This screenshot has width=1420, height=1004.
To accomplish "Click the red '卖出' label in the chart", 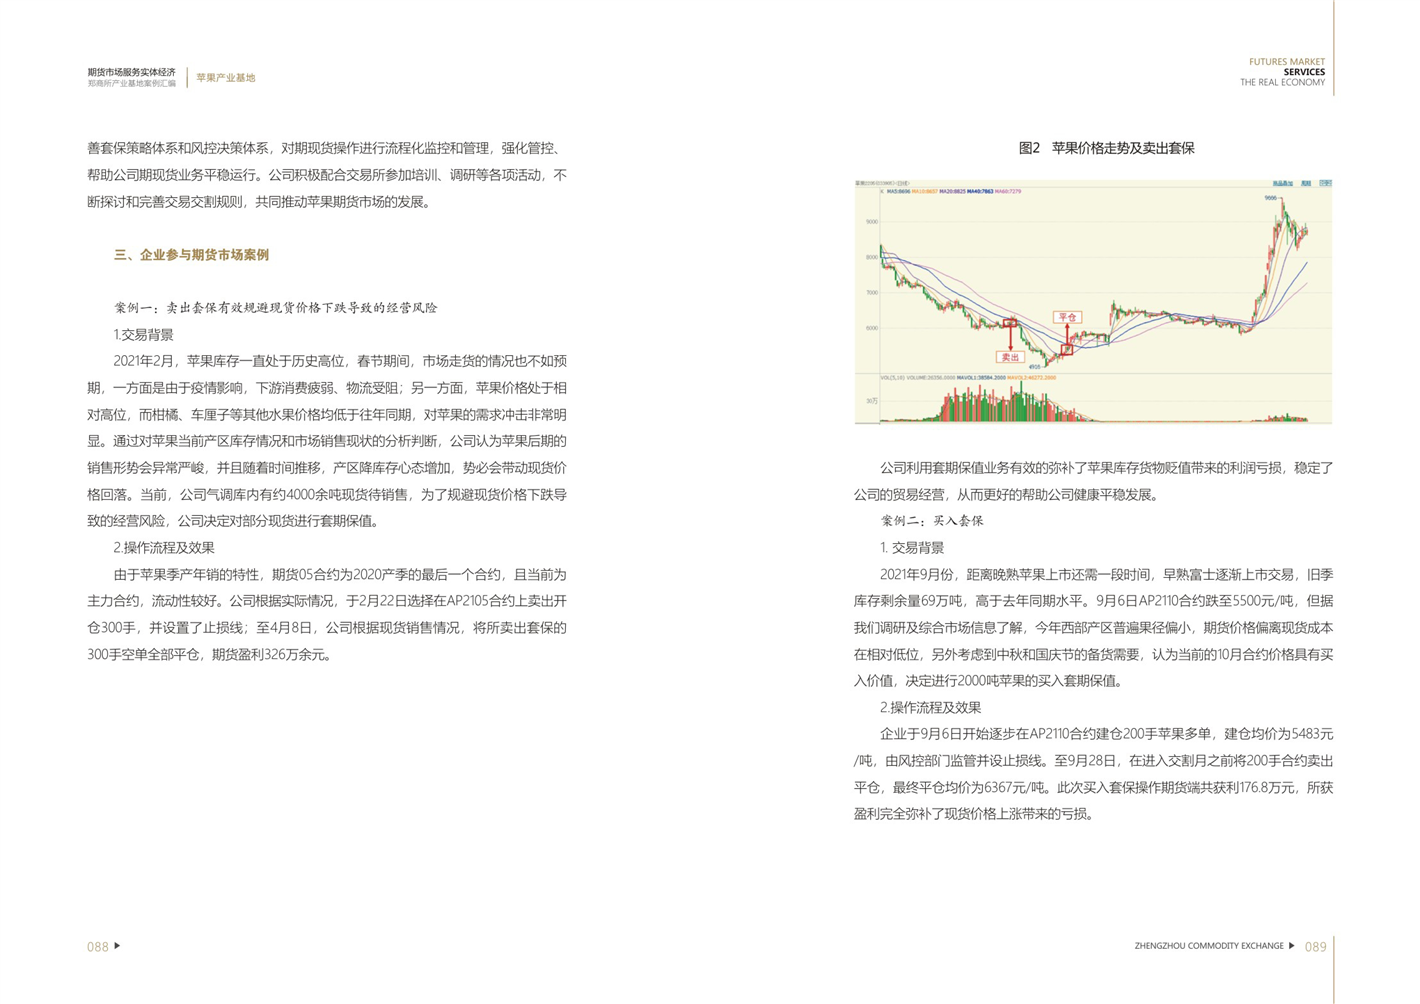I will tap(1010, 357).
